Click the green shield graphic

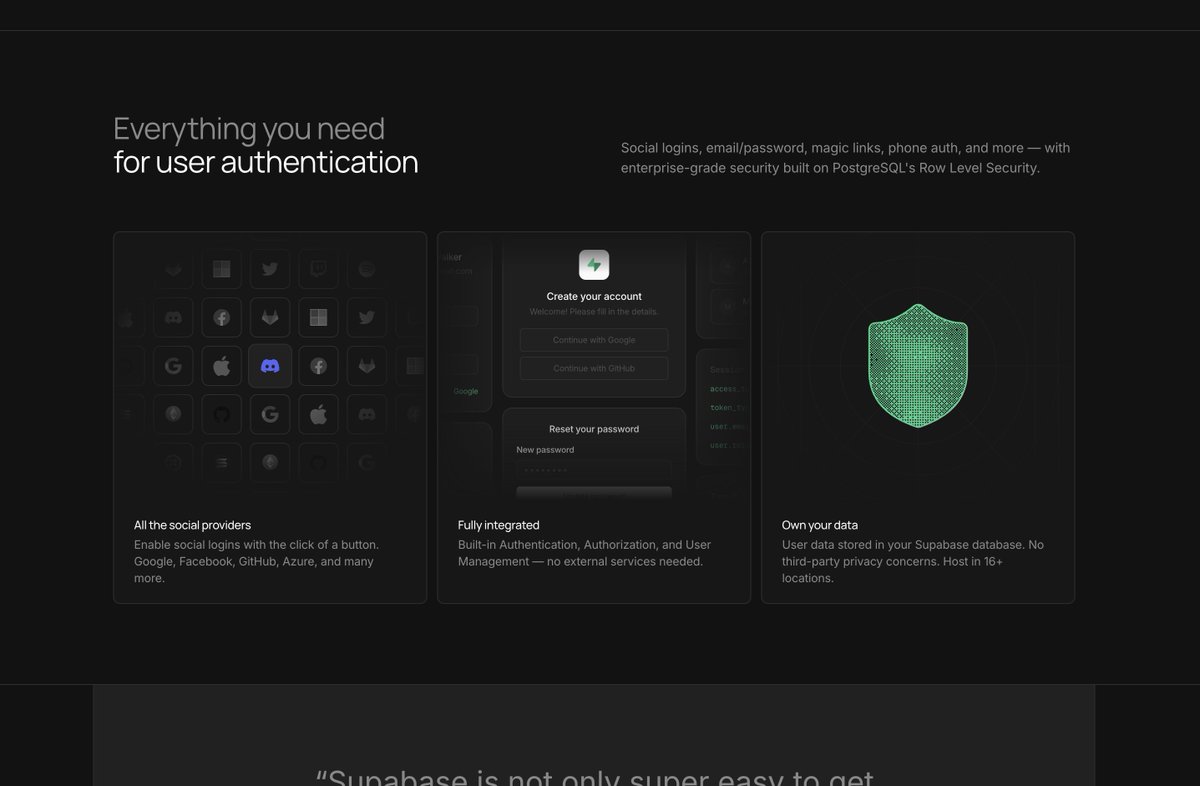click(x=918, y=366)
